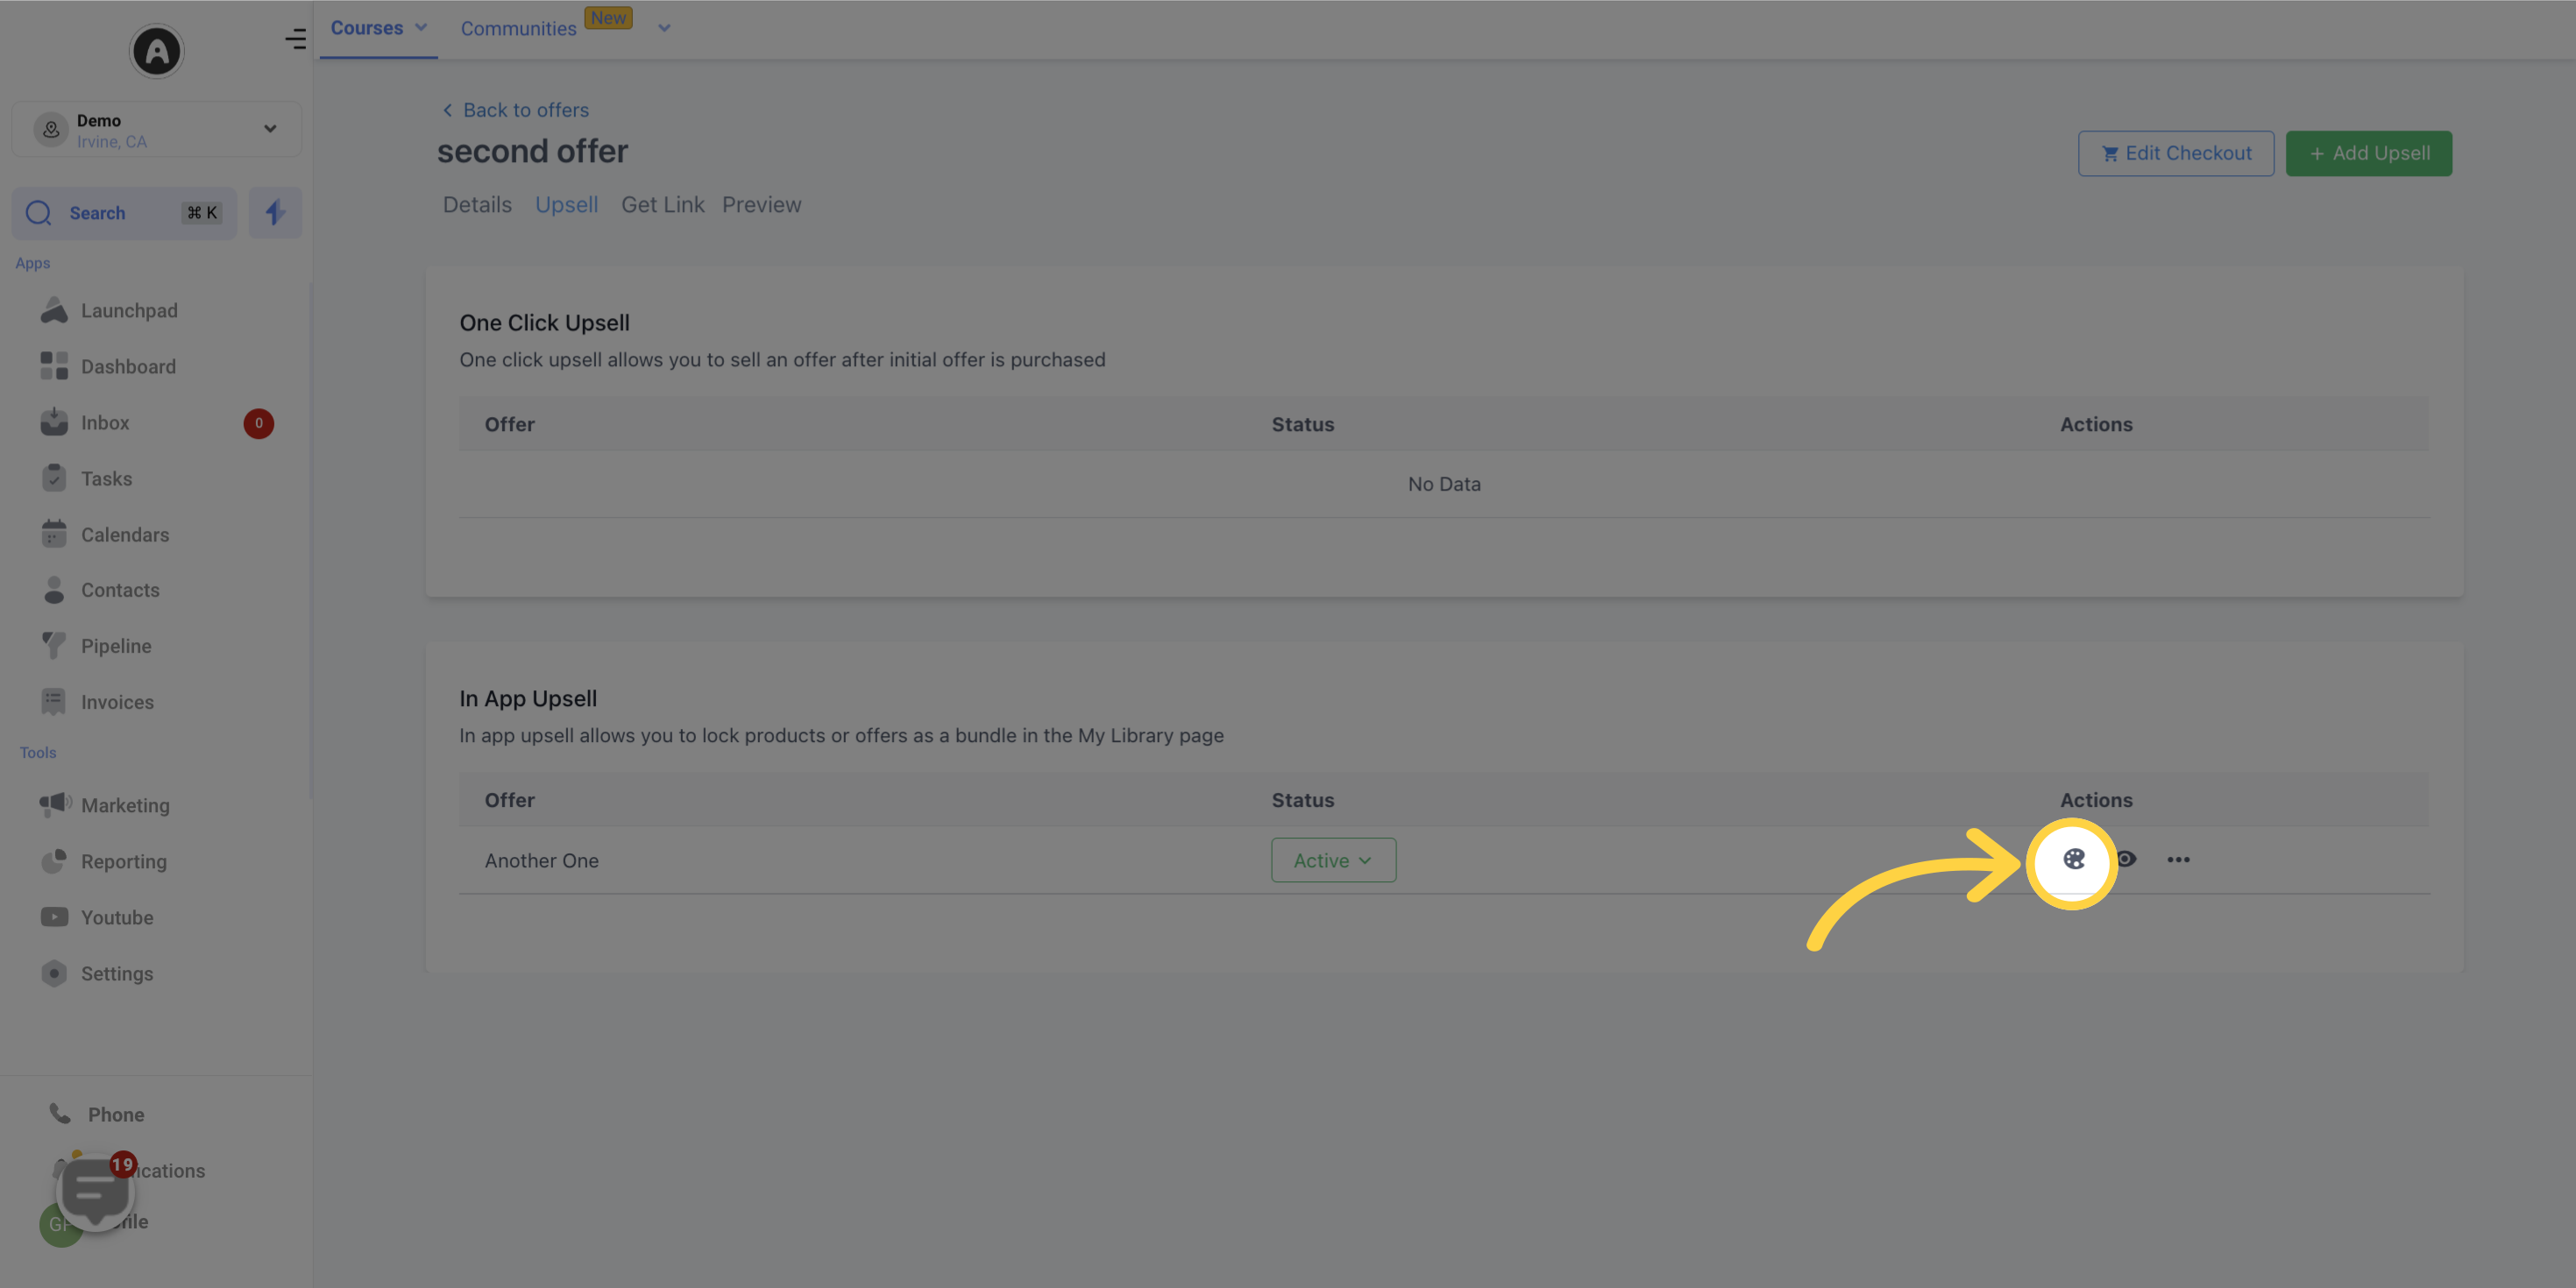Click the Inbox notification icon
Screen dimensions: 2576x1288
258,424
